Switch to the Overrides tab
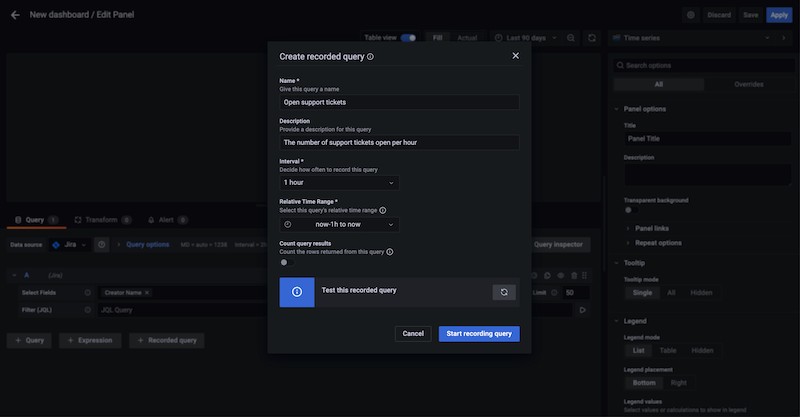 pyautogui.click(x=749, y=85)
